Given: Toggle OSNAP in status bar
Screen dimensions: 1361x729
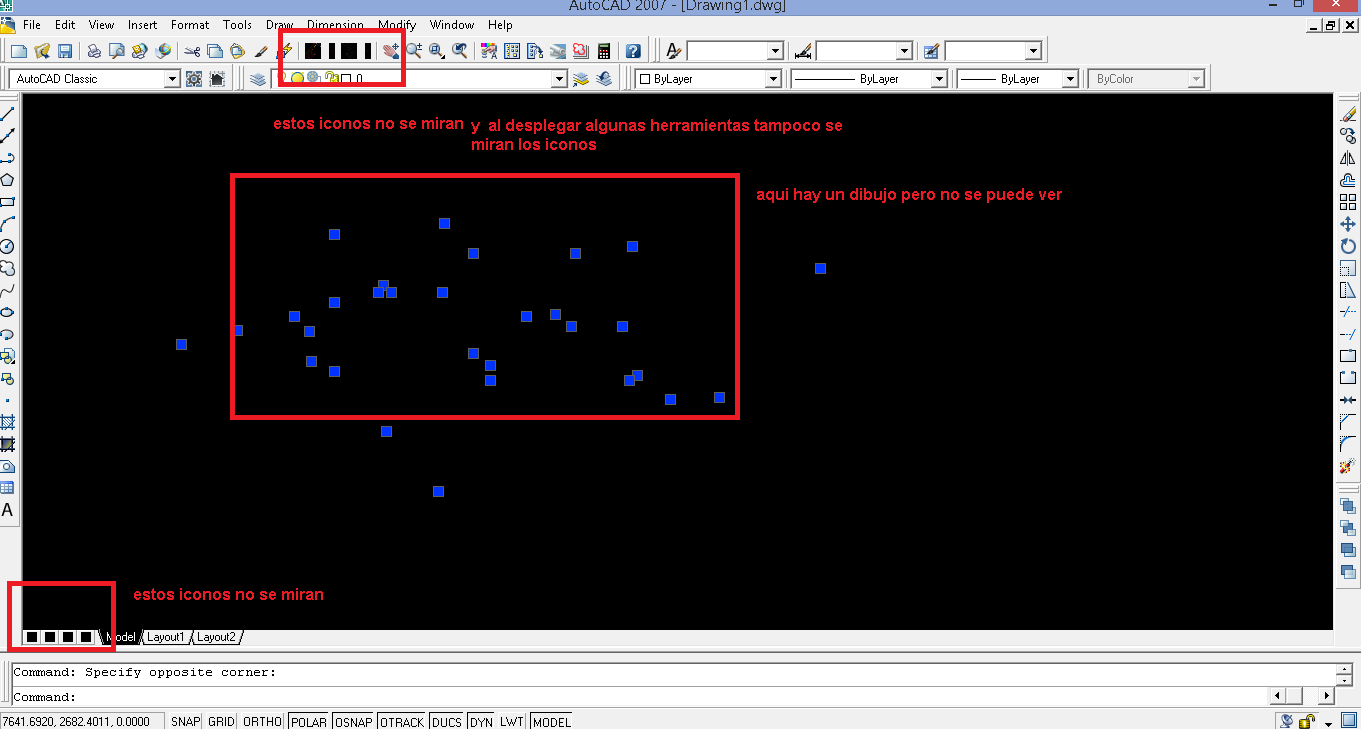Looking at the screenshot, I should 353,721.
